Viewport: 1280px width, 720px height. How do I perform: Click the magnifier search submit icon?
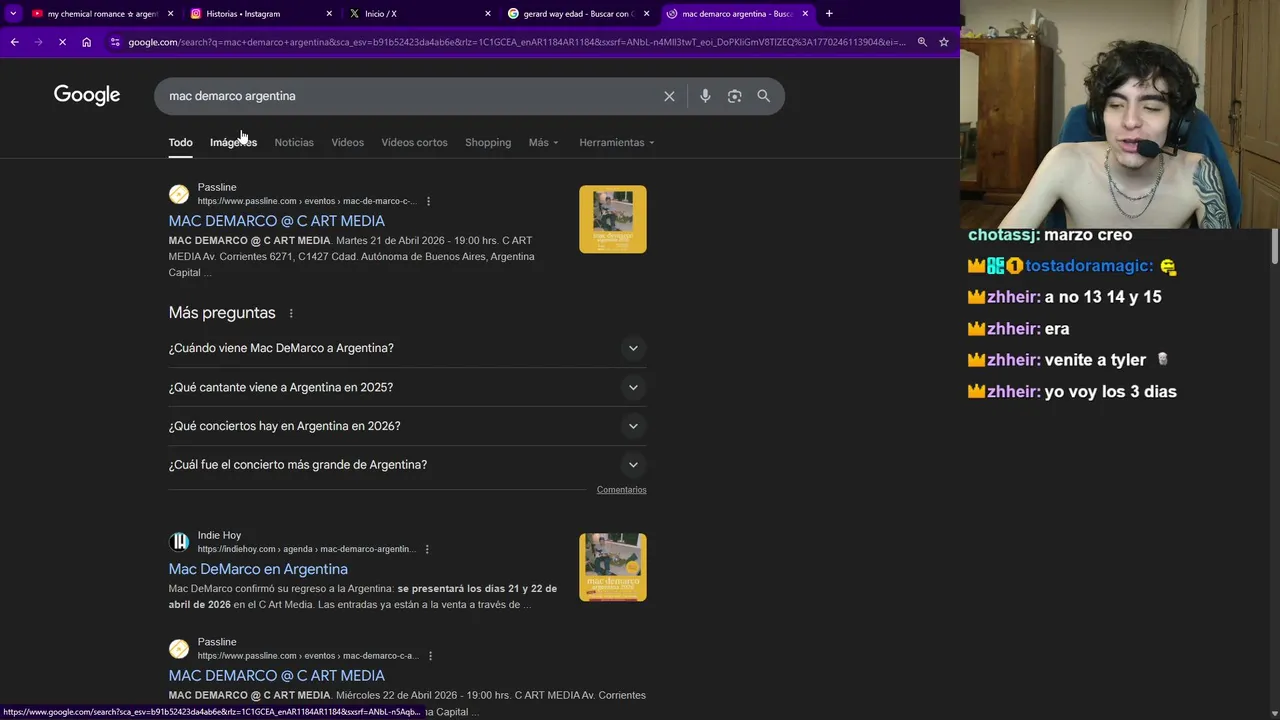click(764, 96)
